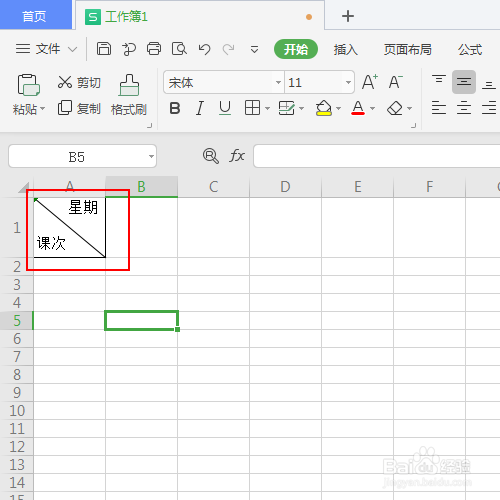Screen dimensions: 500x500
Task: Click the Export to PDF icon
Action: 129,49
